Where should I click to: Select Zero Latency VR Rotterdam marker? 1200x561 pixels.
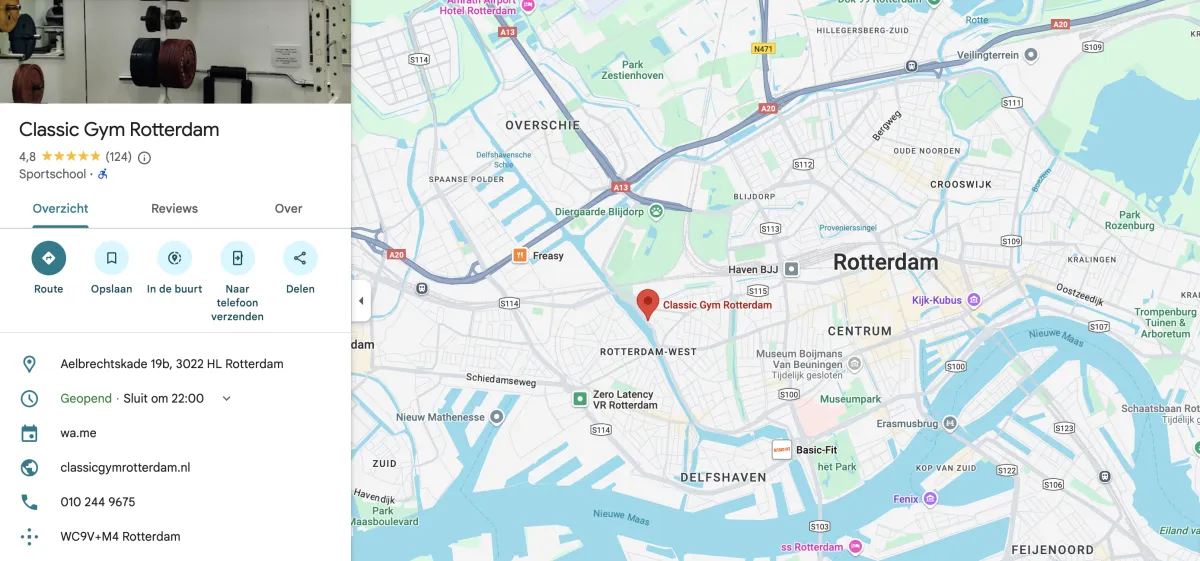[580, 399]
